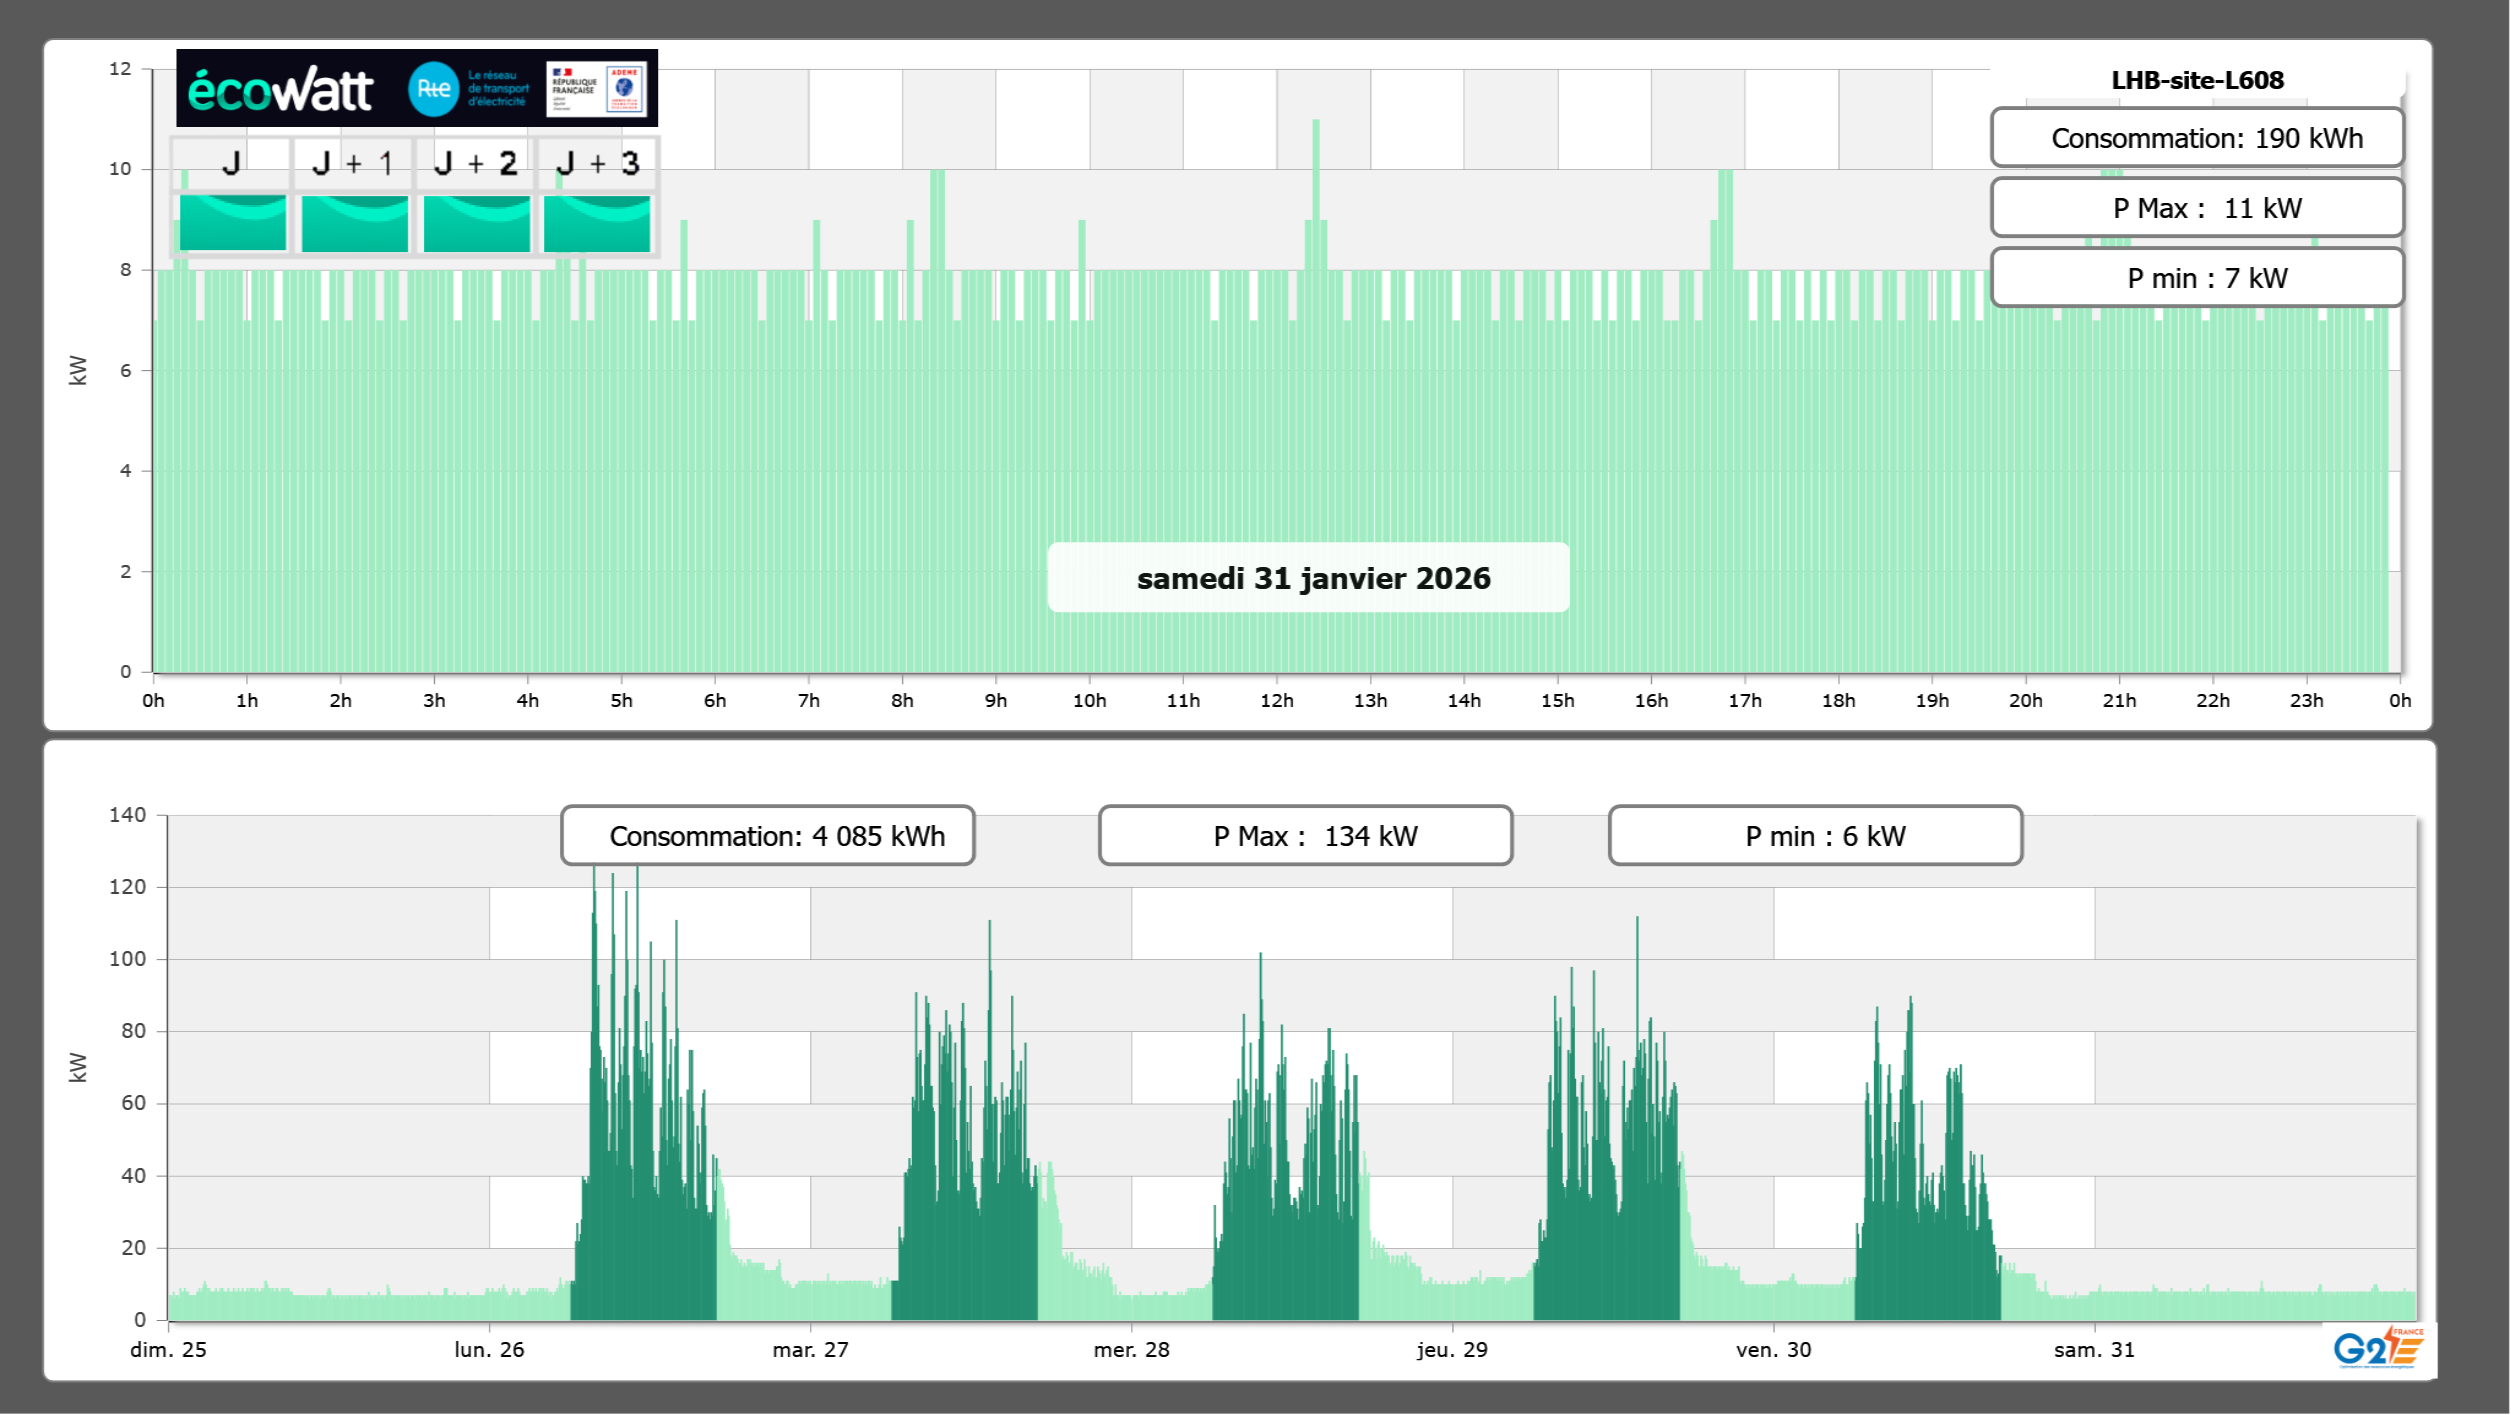
Task: Click the green signal icon under J + 1
Action: pos(354,223)
